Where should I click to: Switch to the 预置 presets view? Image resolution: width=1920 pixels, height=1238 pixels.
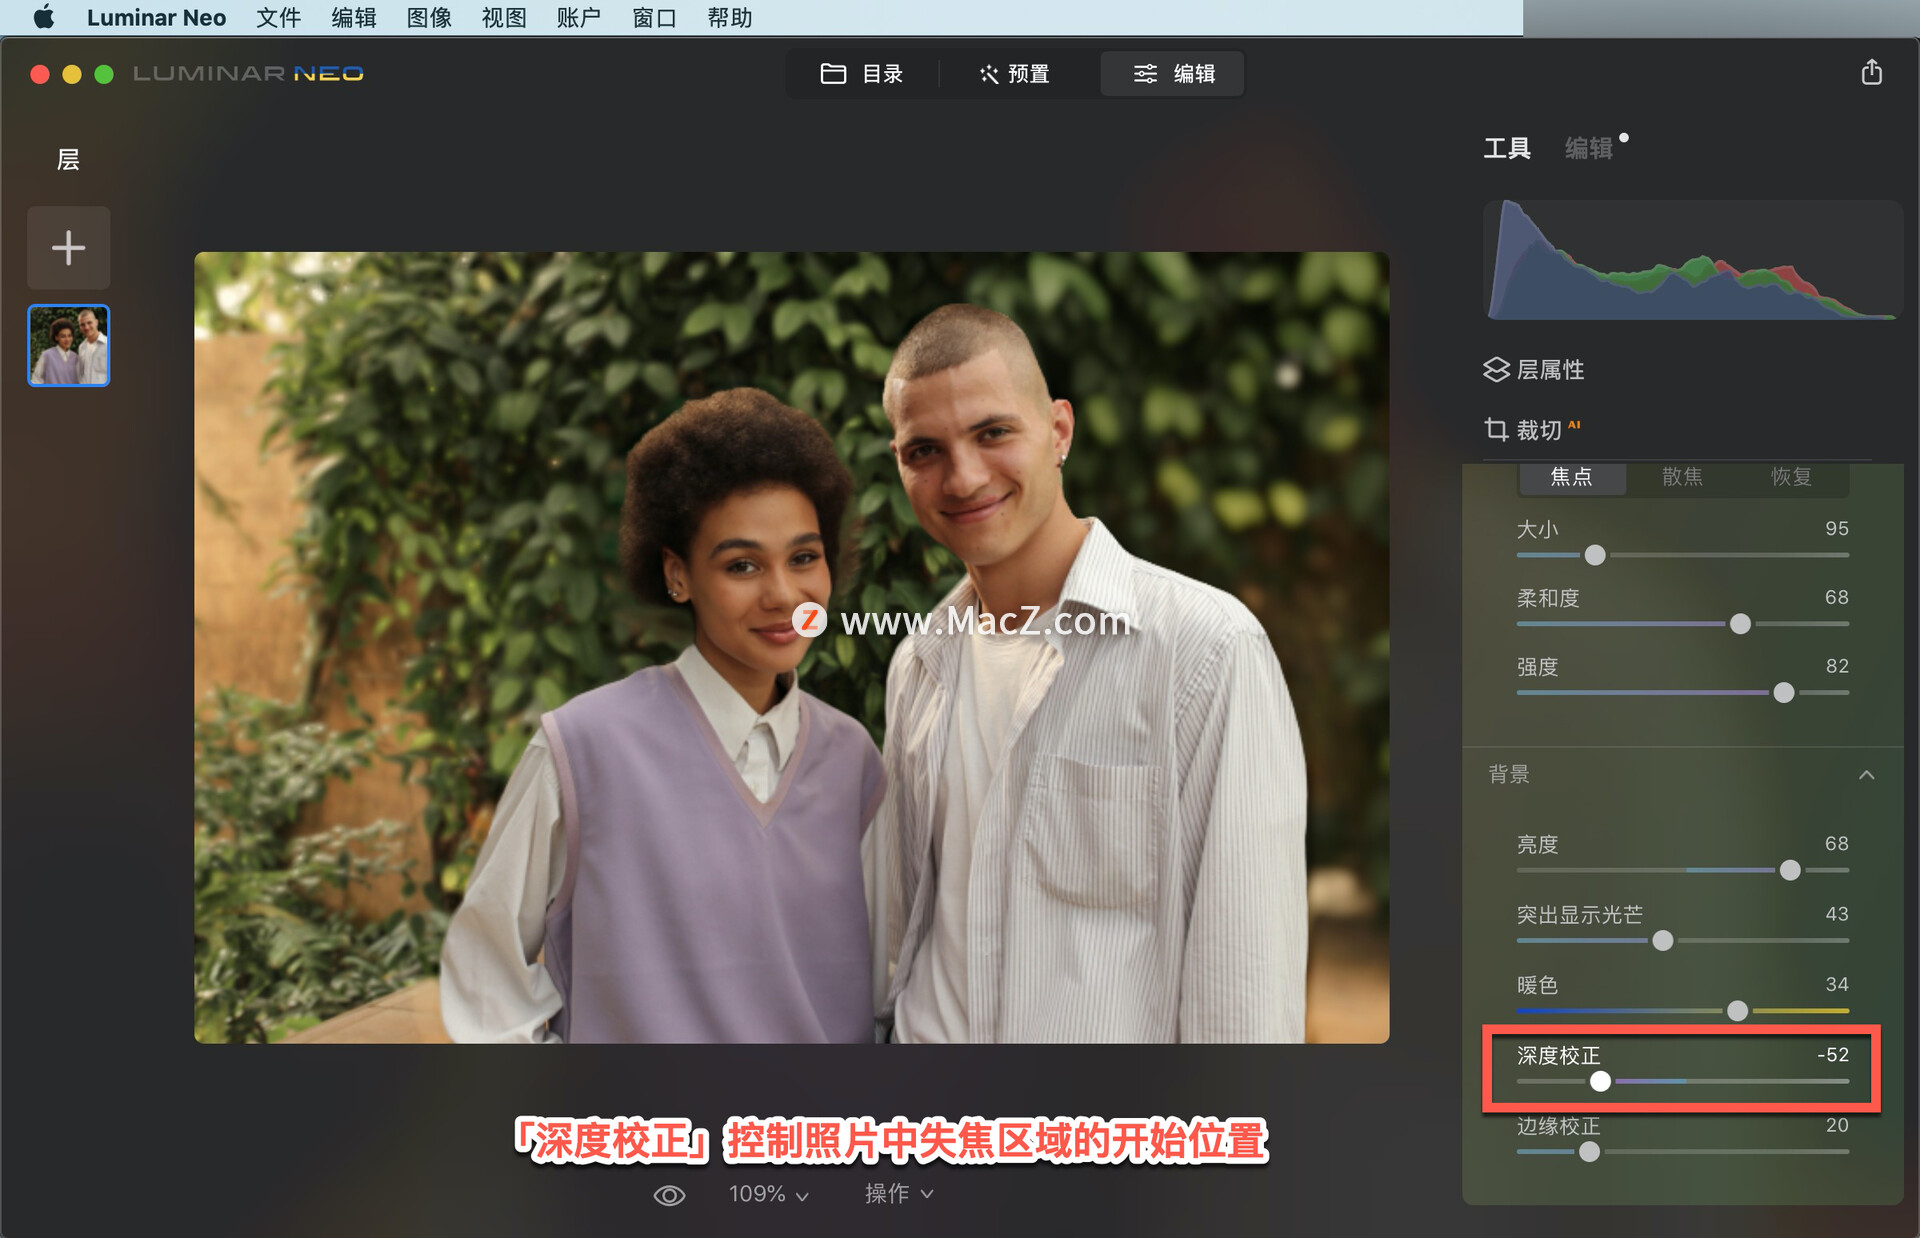tap(1015, 74)
